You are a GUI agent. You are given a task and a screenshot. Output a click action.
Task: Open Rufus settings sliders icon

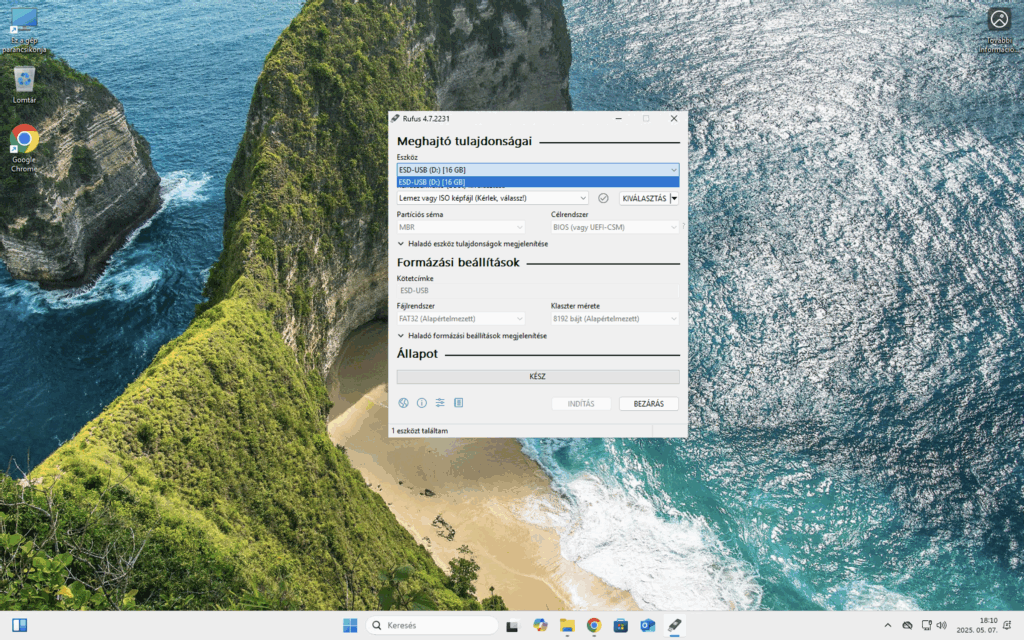pos(440,403)
